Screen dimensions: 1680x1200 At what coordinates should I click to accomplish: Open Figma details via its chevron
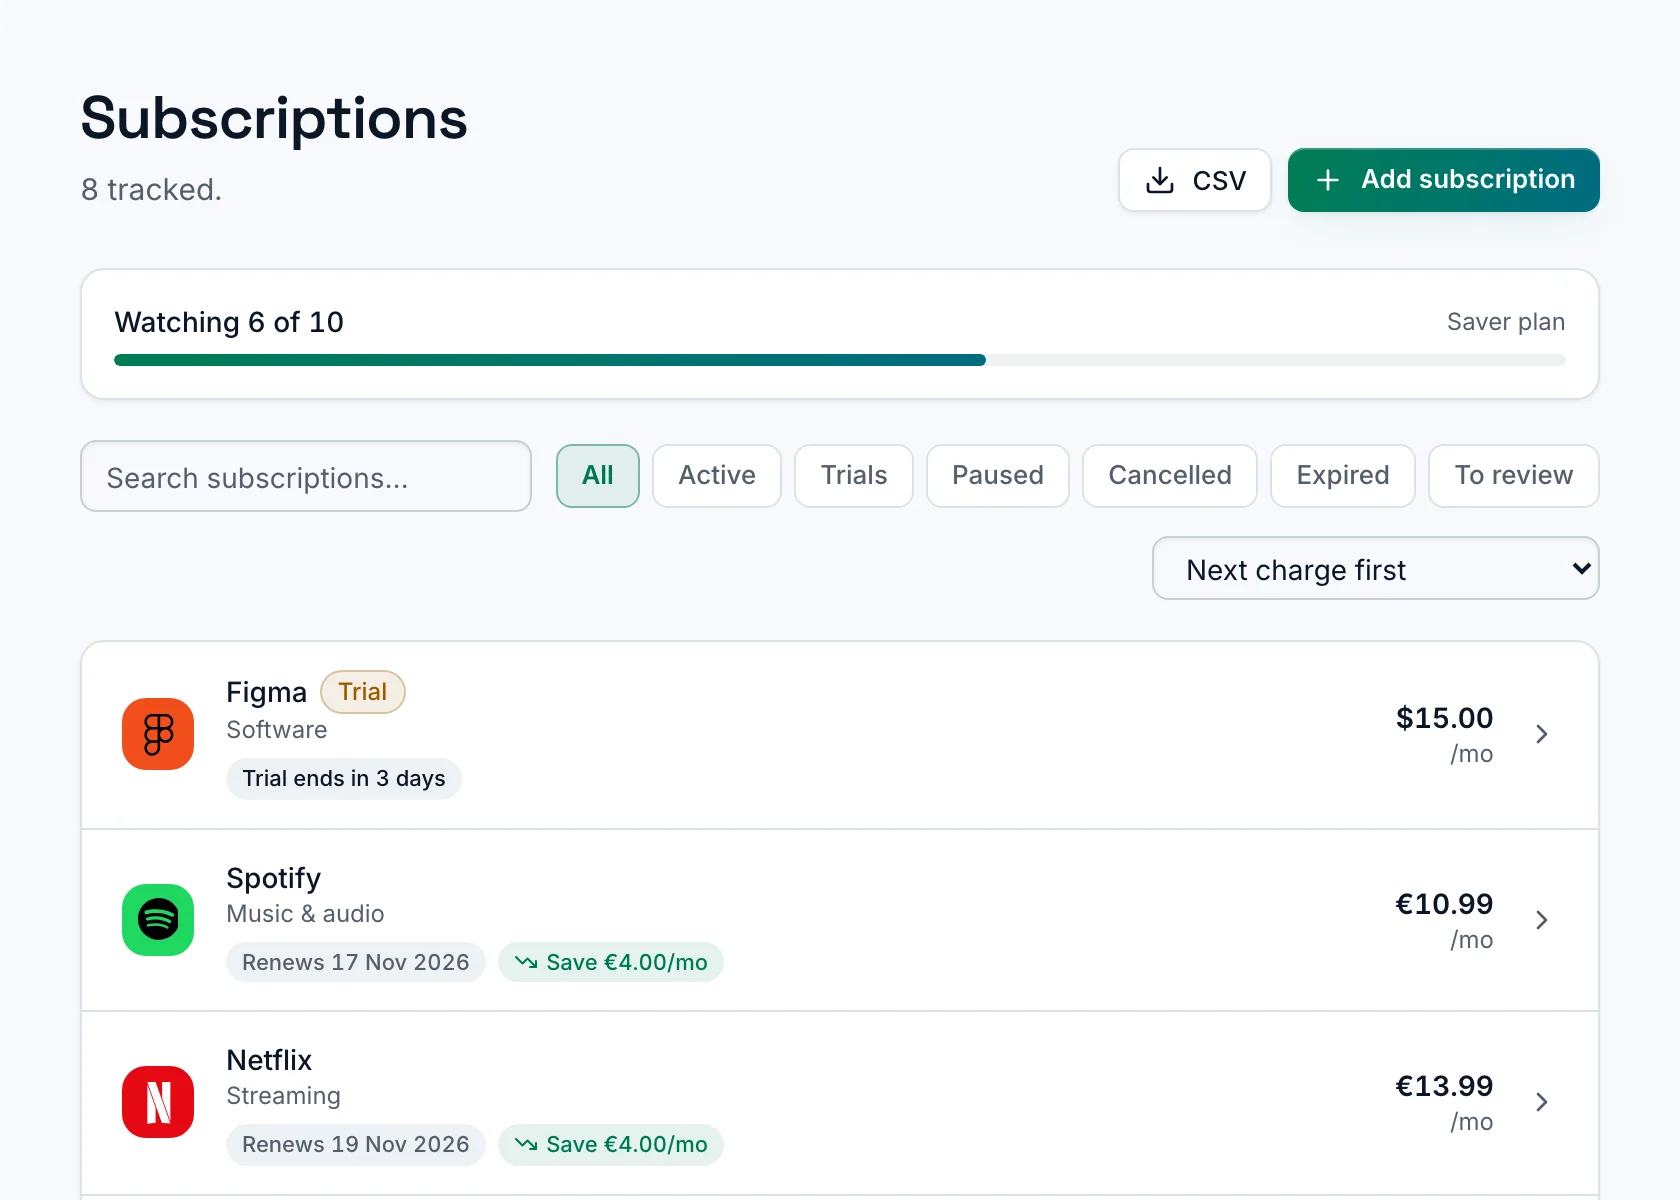coord(1542,734)
